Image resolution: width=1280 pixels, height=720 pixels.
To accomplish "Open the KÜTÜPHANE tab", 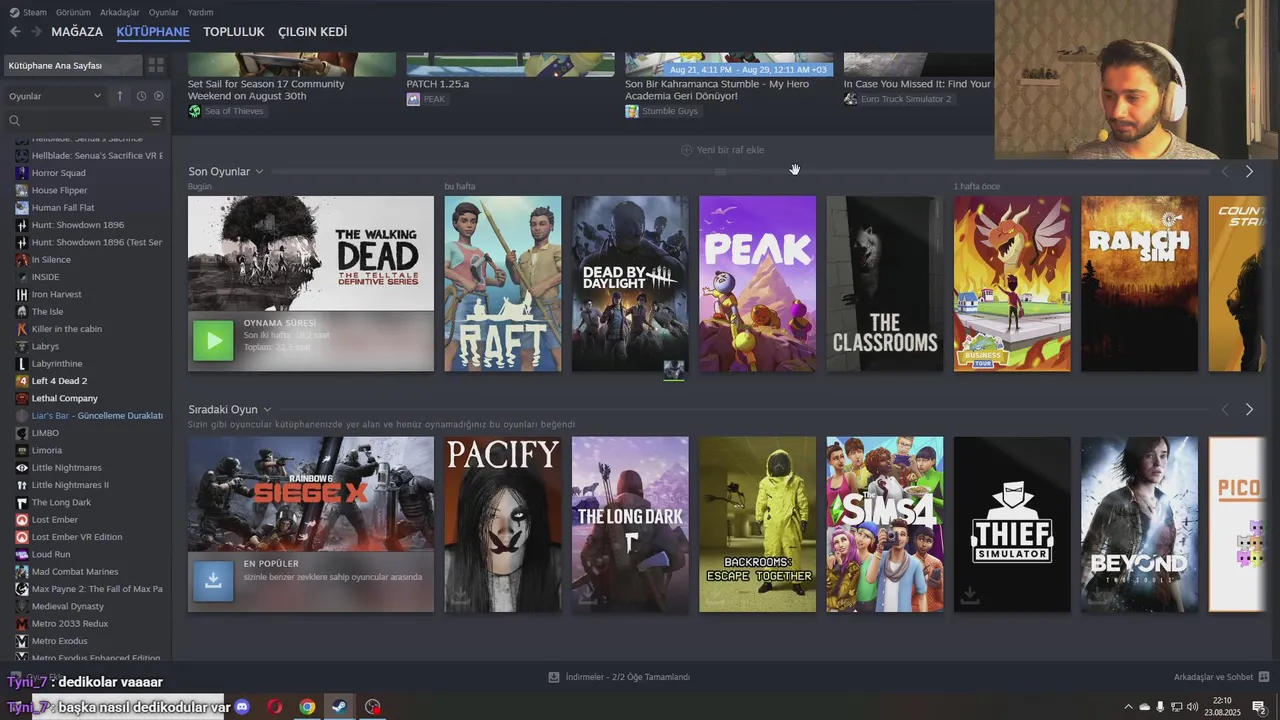I will pyautogui.click(x=153, y=32).
